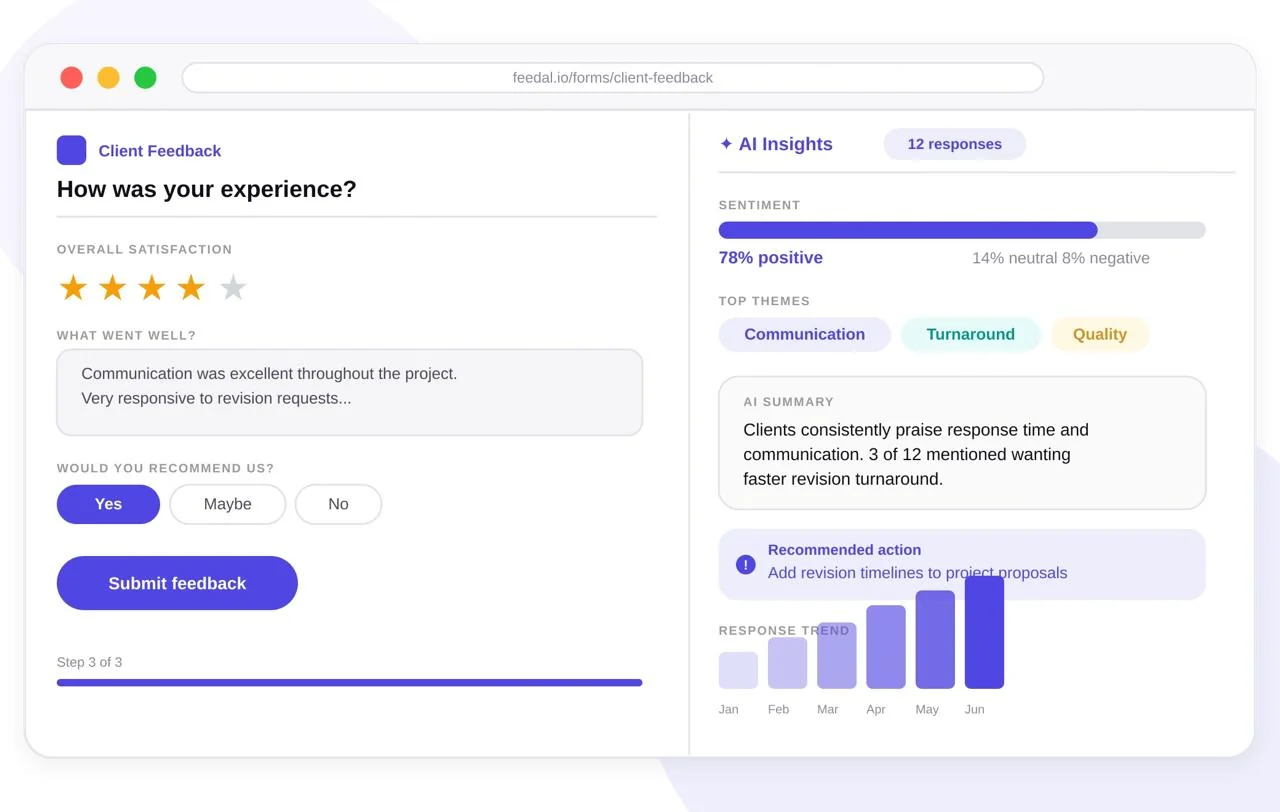Viewport: 1280px width, 812px height.
Task: Select the second satisfaction star
Action: coord(112,288)
